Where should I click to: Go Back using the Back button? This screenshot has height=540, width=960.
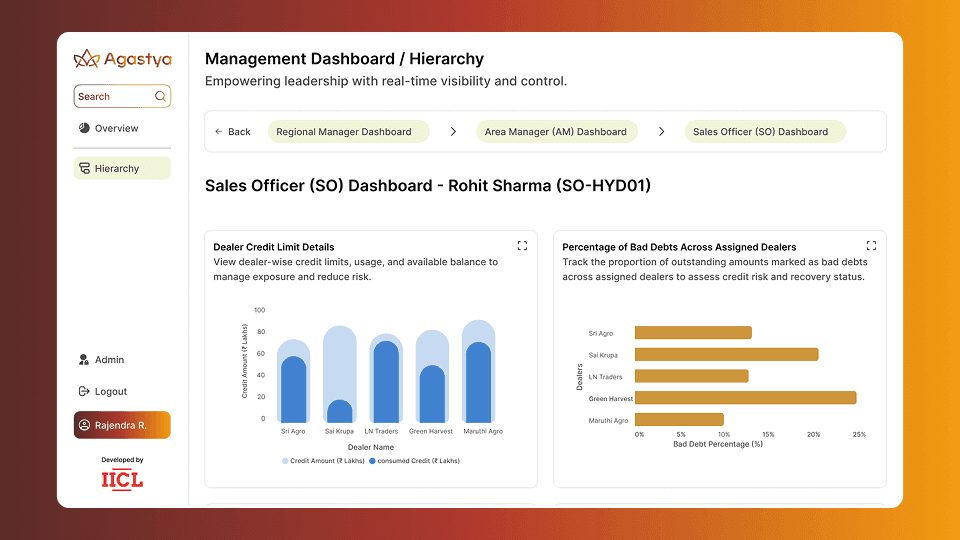pos(233,132)
